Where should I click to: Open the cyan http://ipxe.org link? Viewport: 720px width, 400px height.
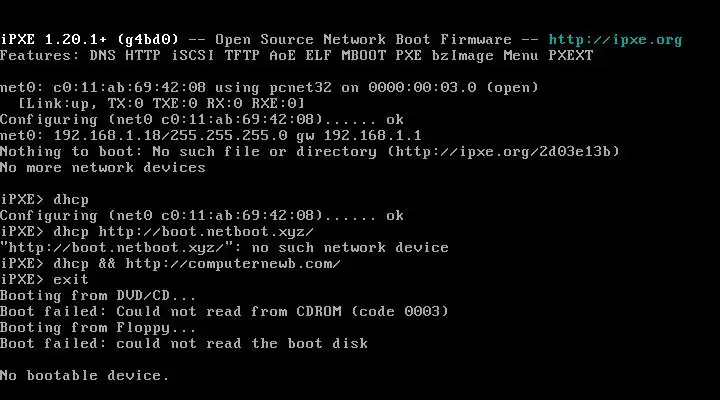point(615,40)
